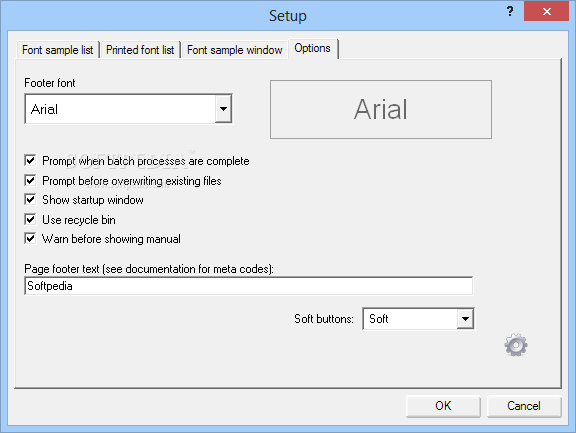Image resolution: width=576 pixels, height=433 pixels.
Task: Click the Soft buttons combo box showing Soft
Action: tap(418, 318)
